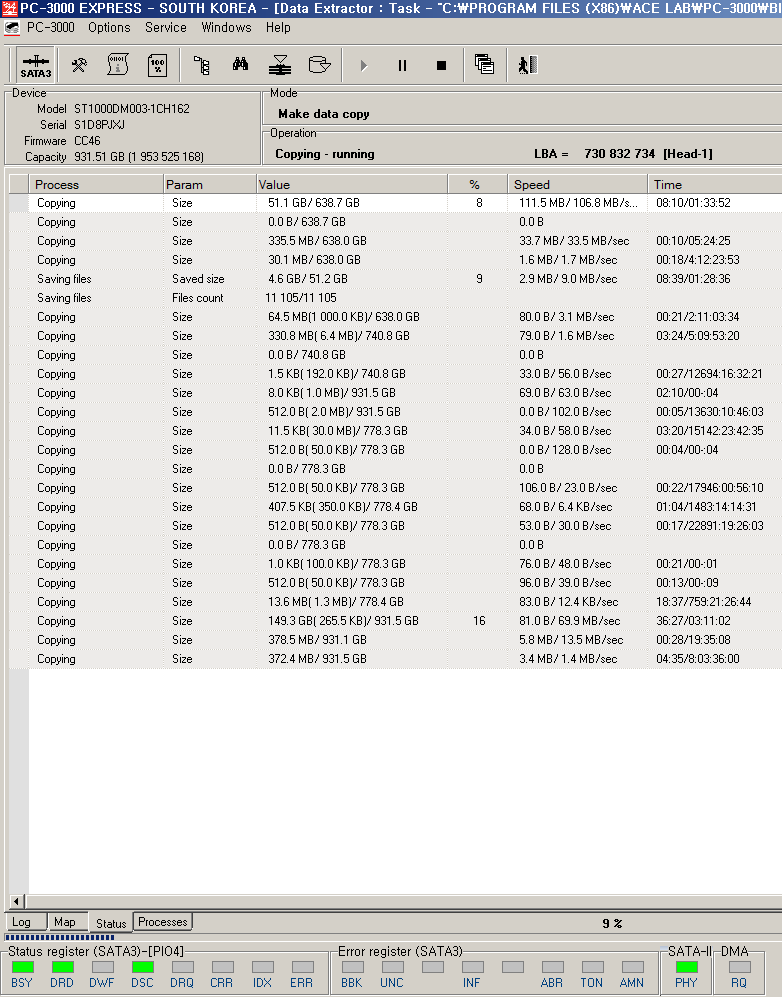Click the Model text ST1000DM003-1CH162
This screenshot has height=997, width=782.
pos(132,109)
